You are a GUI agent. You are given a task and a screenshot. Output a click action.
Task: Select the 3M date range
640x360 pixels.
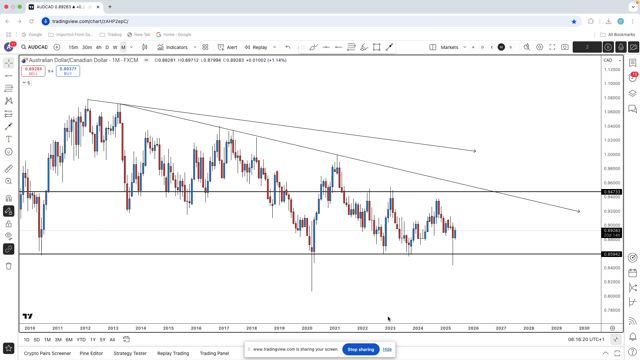tap(58, 340)
